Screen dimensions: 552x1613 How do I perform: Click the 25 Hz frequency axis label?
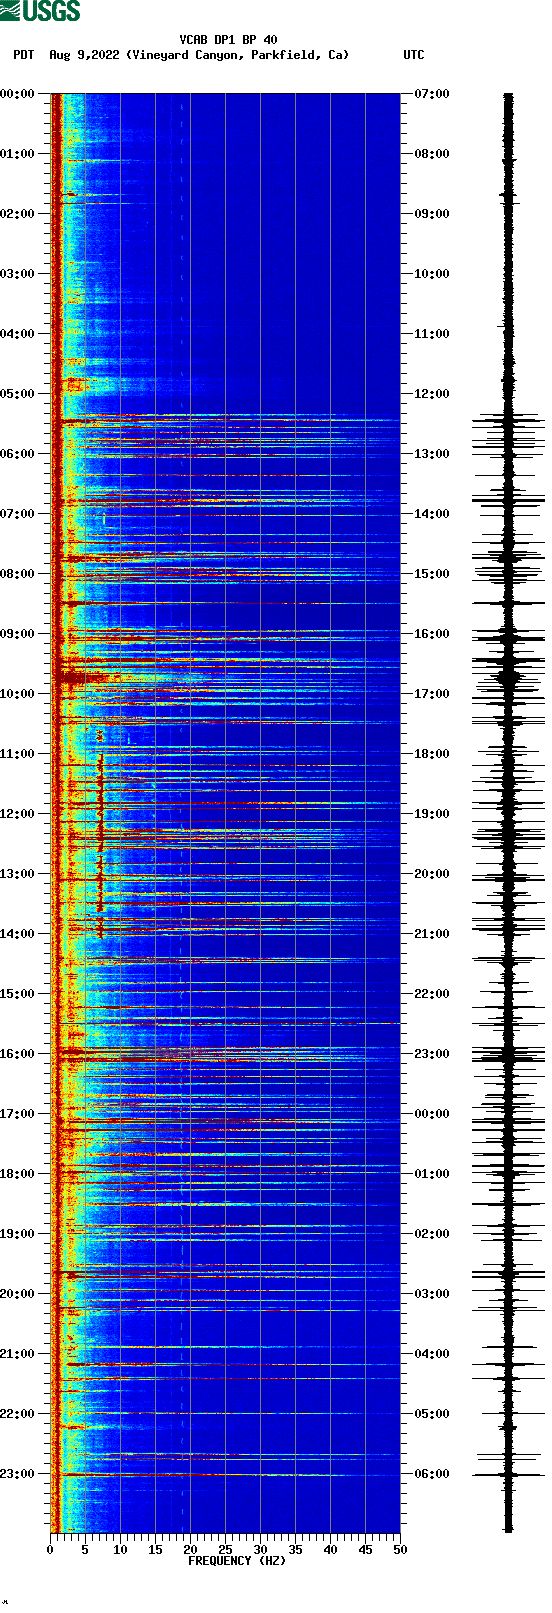pyautogui.click(x=225, y=1550)
